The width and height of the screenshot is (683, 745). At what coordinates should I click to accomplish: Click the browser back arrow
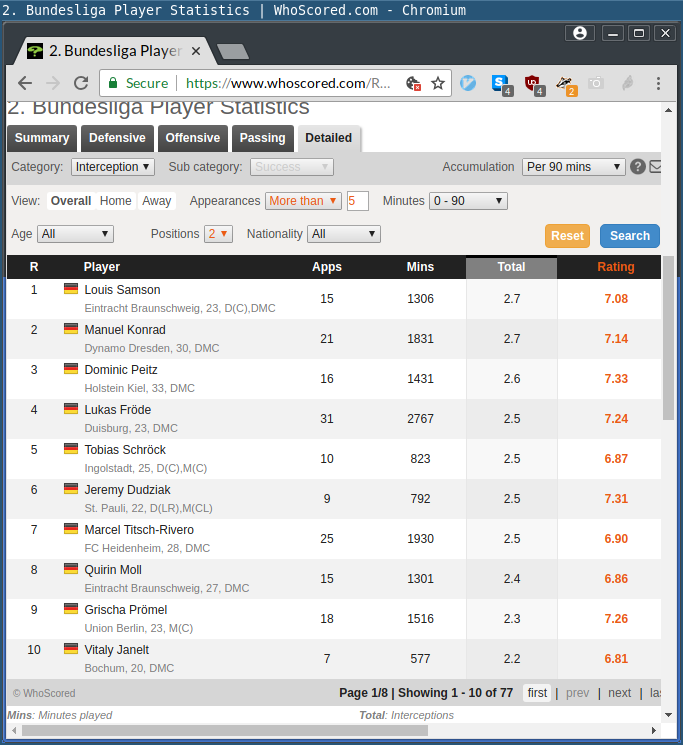[25, 83]
